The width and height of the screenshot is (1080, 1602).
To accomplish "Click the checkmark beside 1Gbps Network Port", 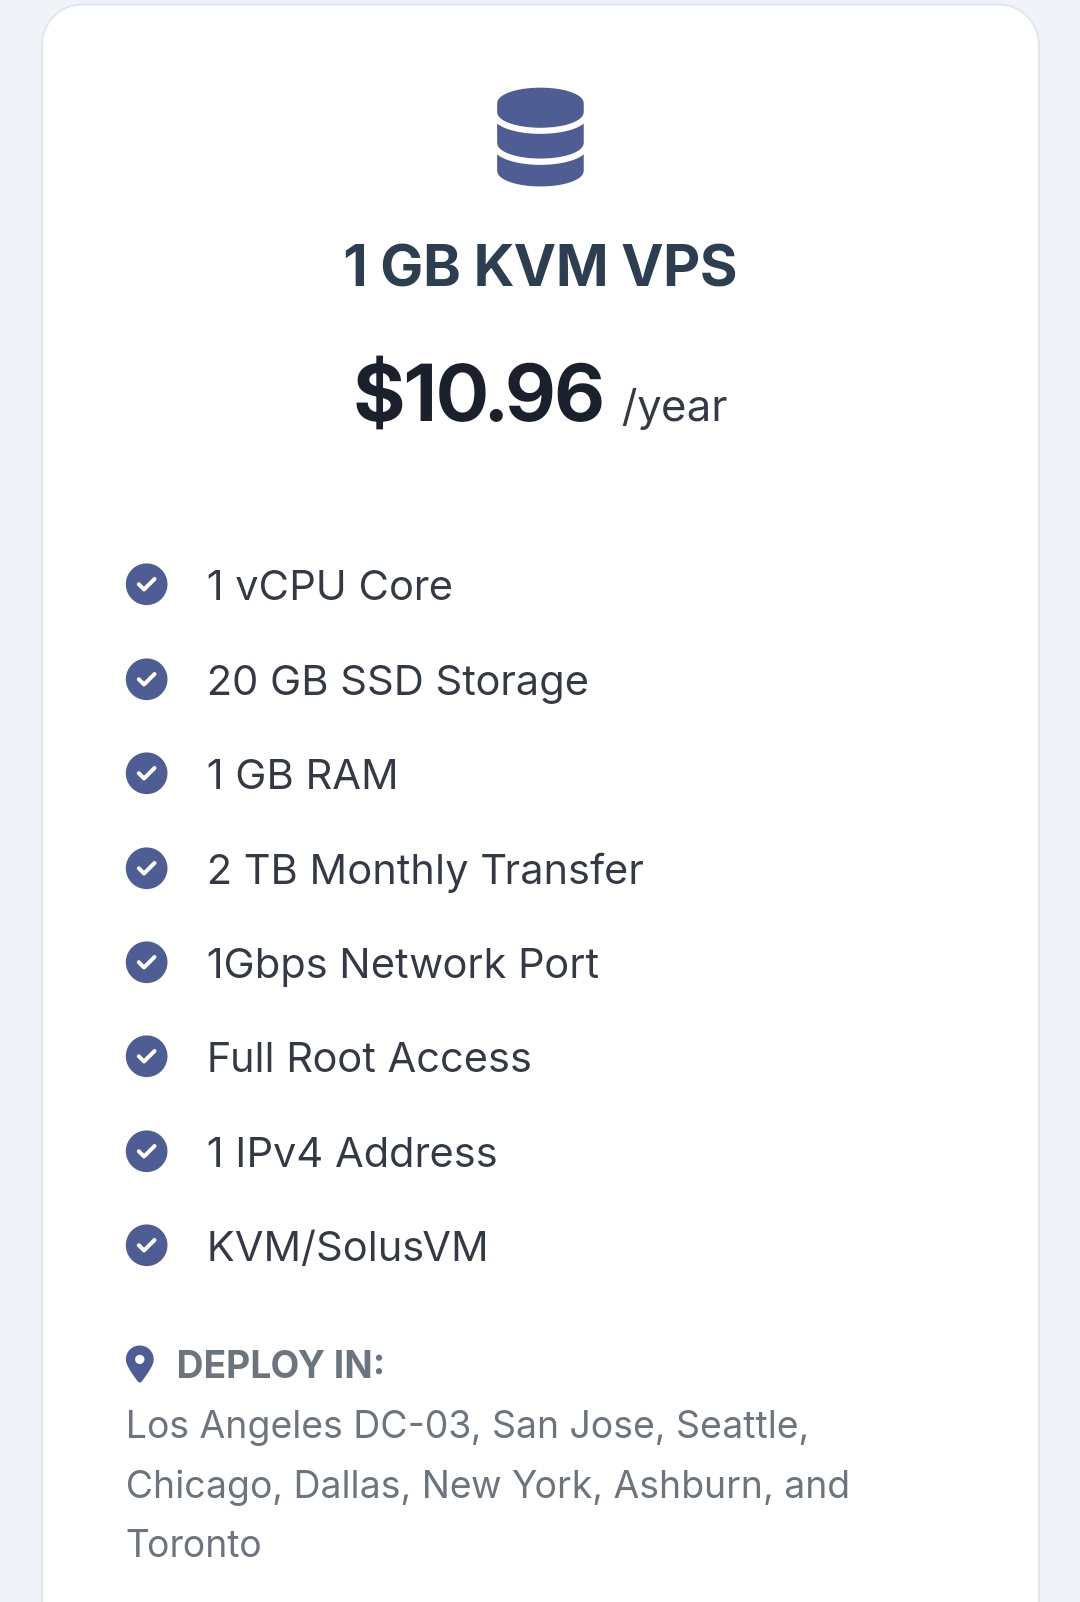I will click(x=147, y=963).
